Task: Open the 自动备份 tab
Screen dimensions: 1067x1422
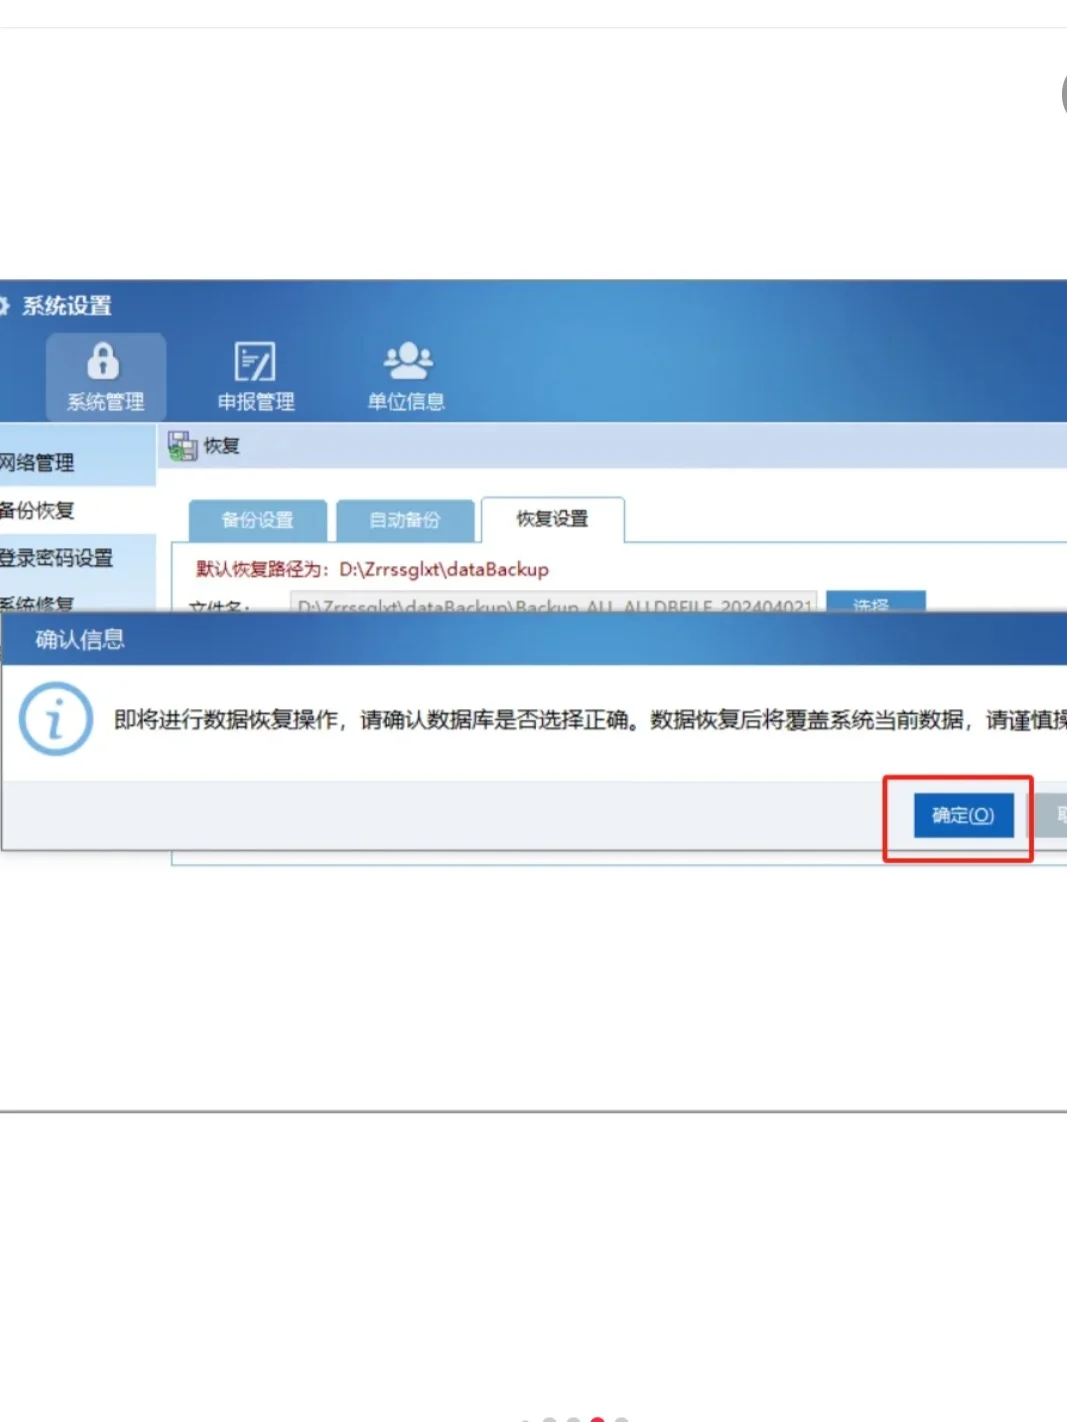Action: point(406,520)
